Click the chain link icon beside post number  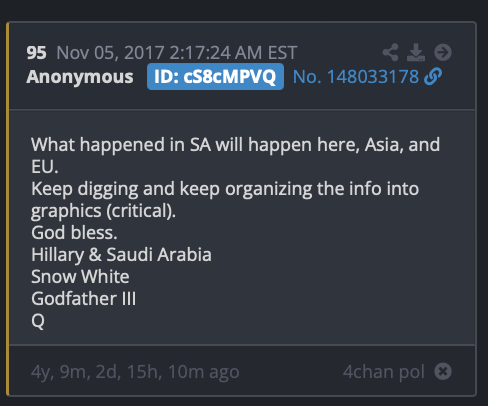tap(433, 76)
